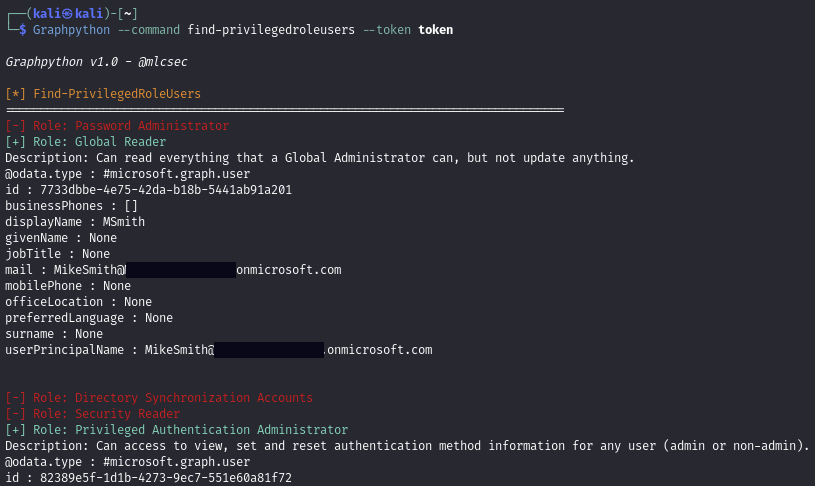Image resolution: width=815 pixels, height=486 pixels.
Task: Click the Global Reader description text
Action: click(320, 158)
